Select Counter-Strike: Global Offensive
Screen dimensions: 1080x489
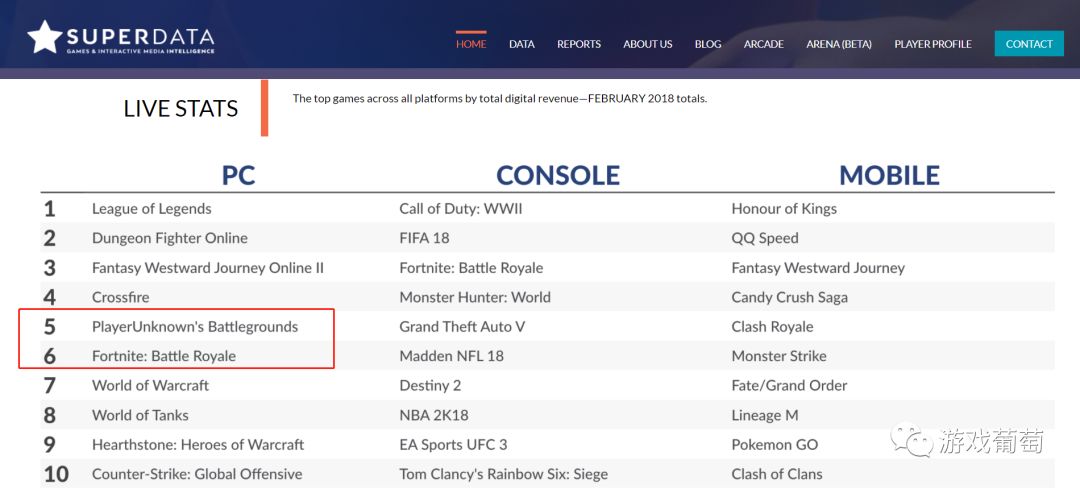[197, 474]
